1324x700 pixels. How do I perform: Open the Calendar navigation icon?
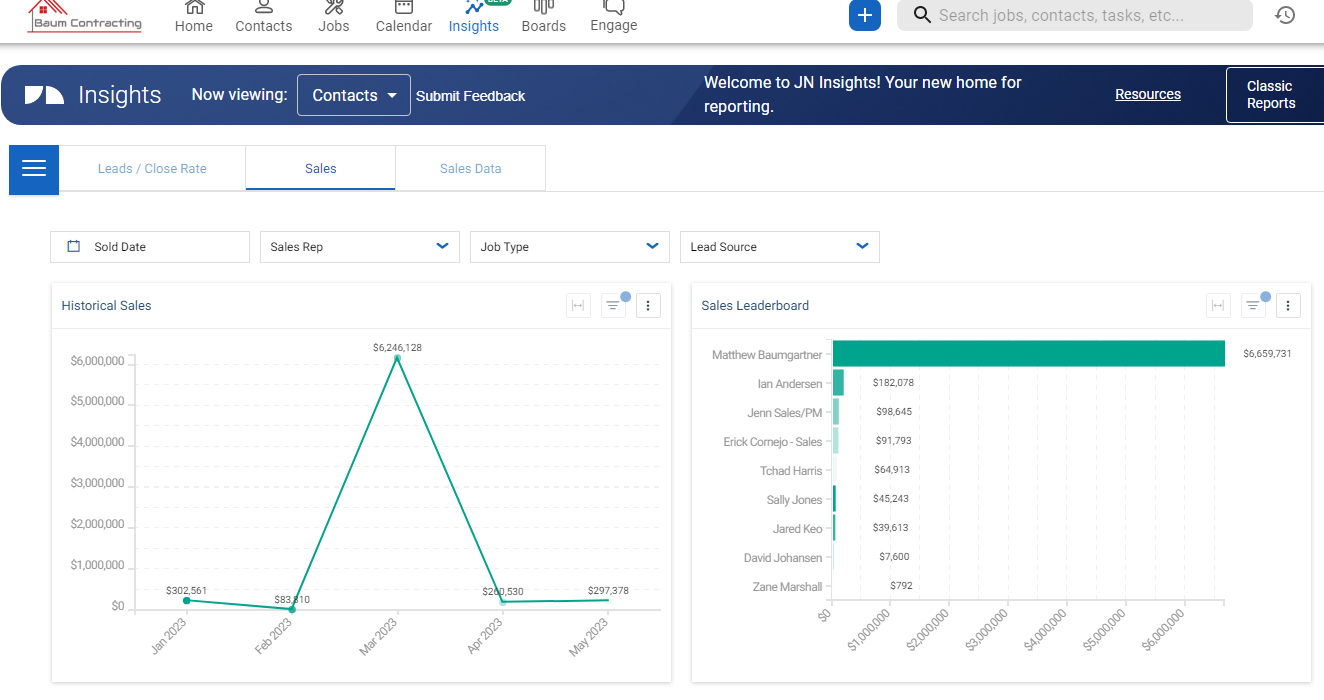point(404,8)
